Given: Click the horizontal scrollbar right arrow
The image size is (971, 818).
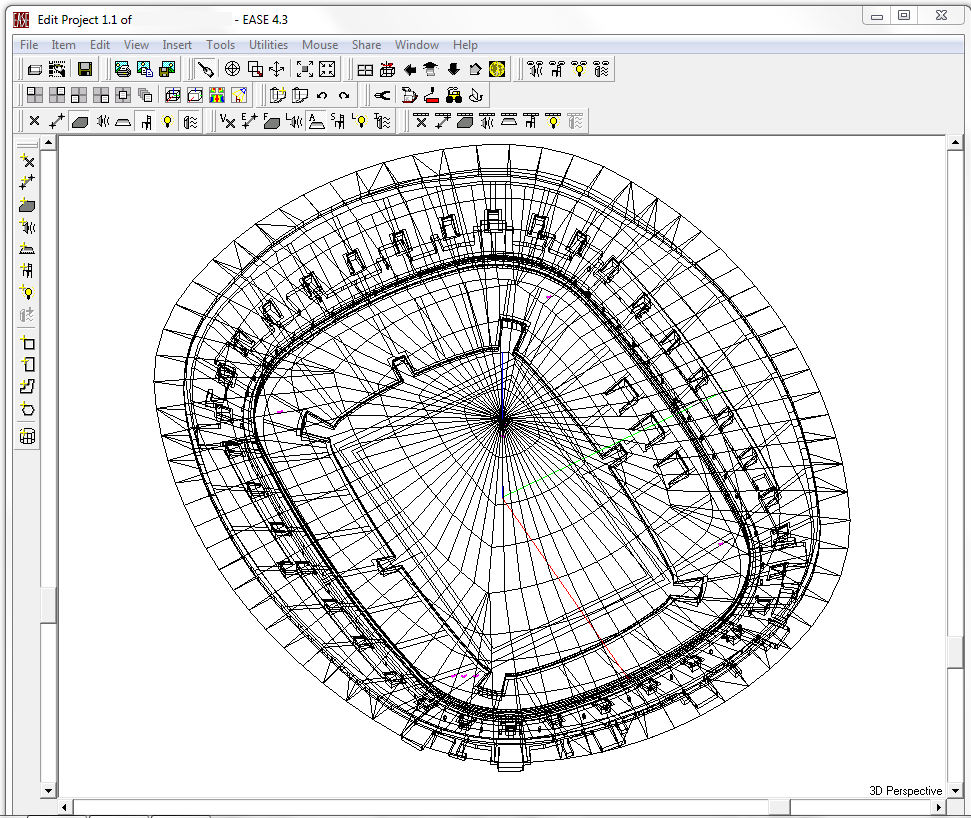Looking at the screenshot, I should (x=939, y=807).
